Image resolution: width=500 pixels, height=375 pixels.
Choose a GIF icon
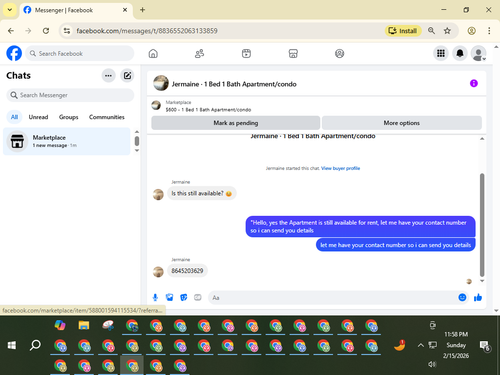tap(198, 297)
